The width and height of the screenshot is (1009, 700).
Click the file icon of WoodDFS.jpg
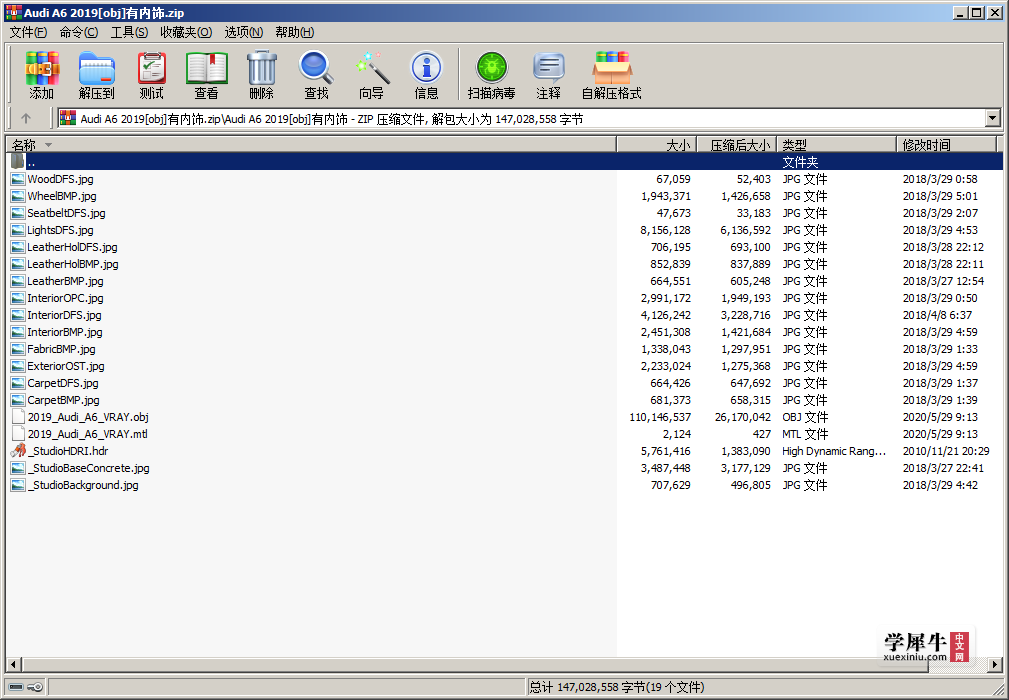pos(18,179)
